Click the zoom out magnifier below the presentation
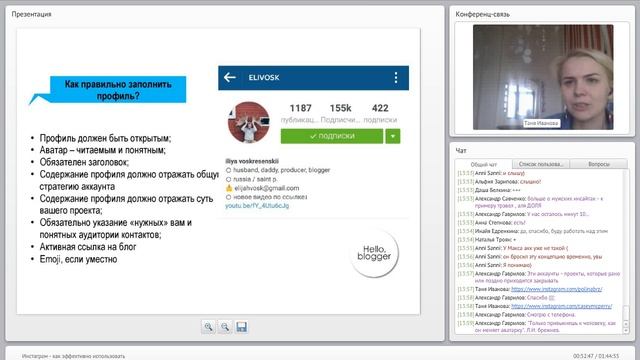Image resolution: width=640 pixels, height=360 pixels. point(225,327)
